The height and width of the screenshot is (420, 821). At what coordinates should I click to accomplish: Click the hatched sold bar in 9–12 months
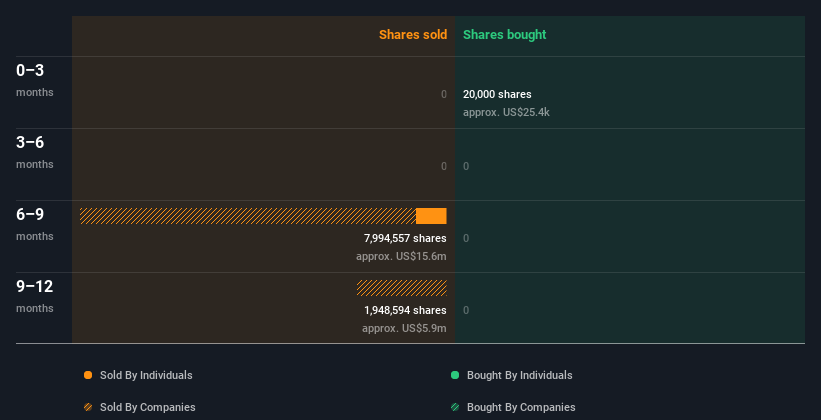tap(402, 288)
